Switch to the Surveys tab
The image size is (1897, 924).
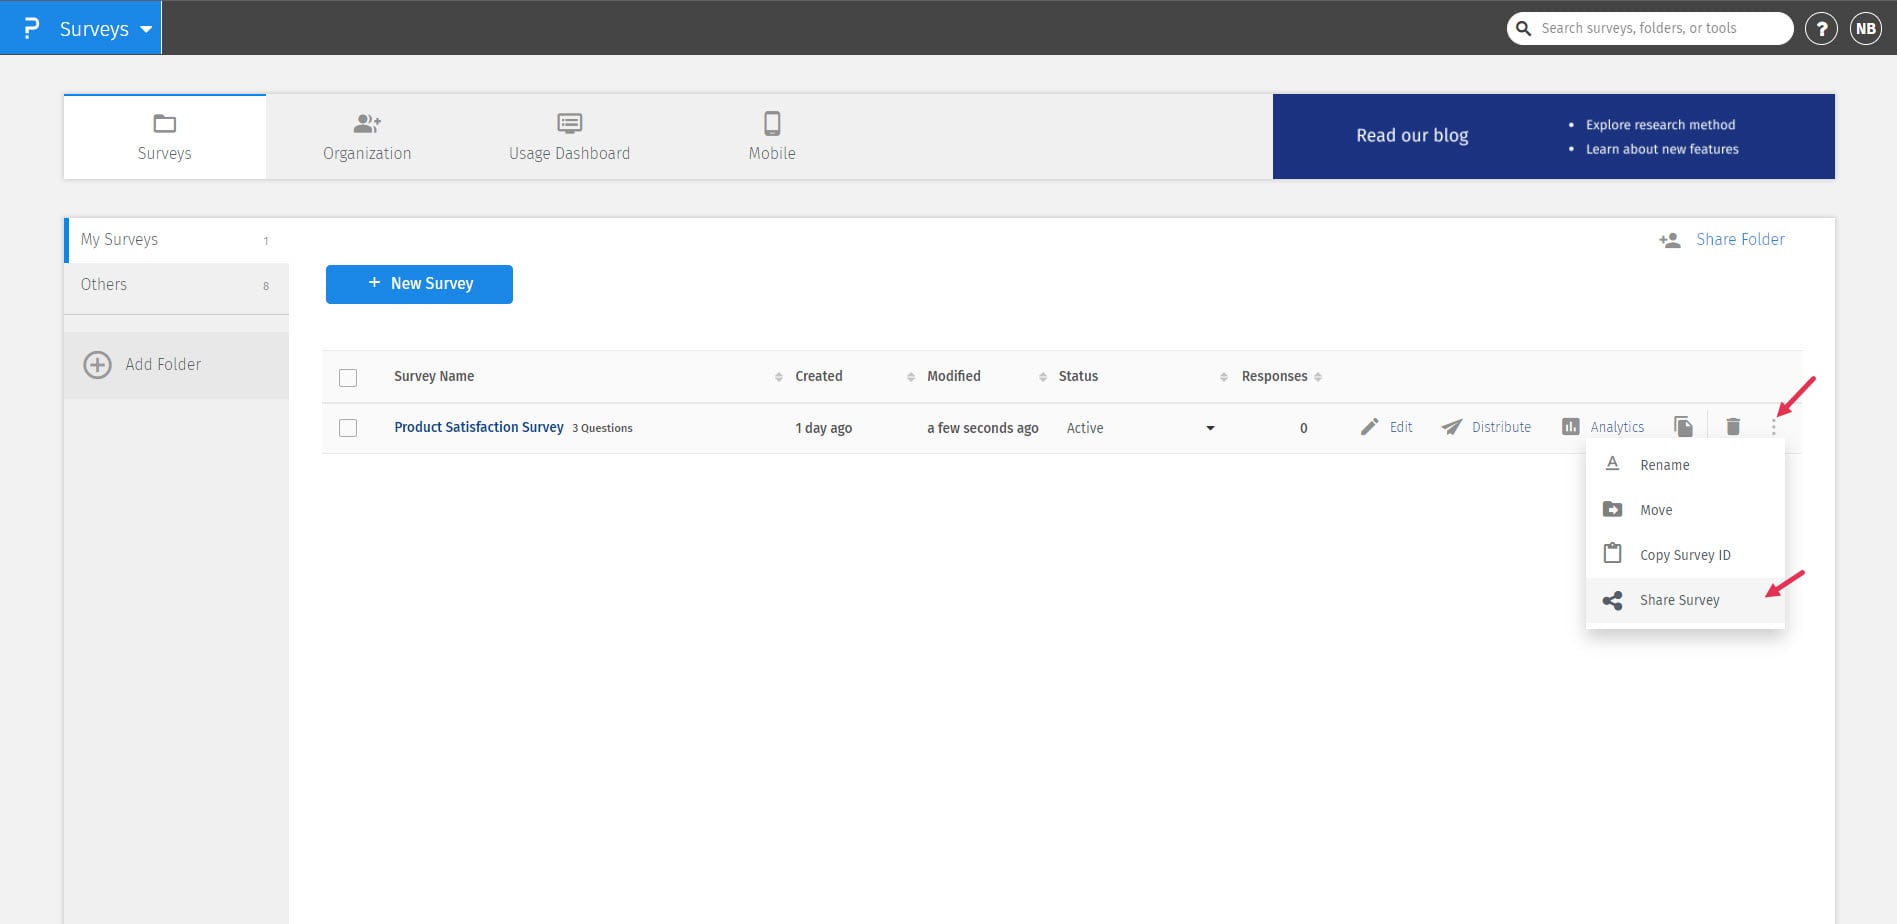[x=165, y=137]
